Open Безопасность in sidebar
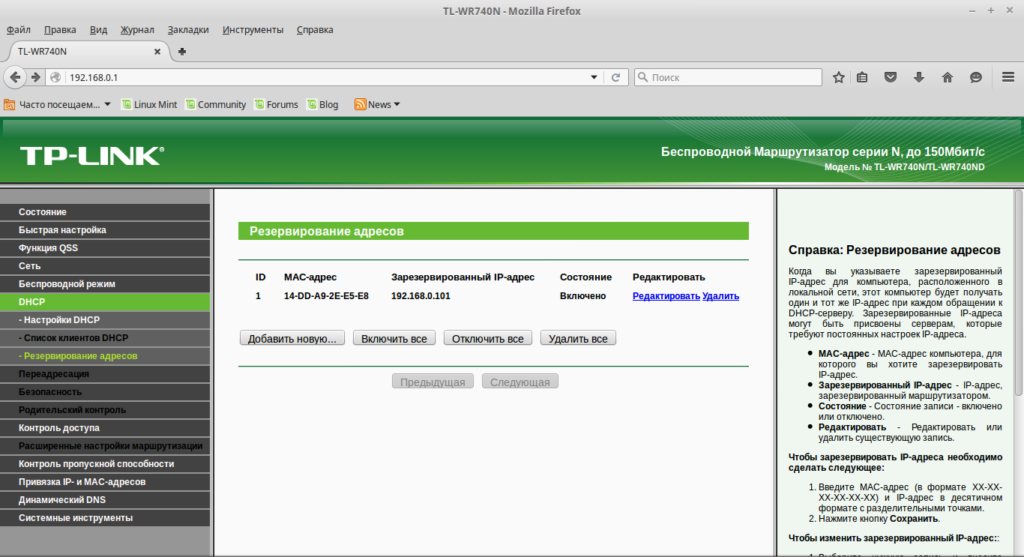 pos(105,392)
